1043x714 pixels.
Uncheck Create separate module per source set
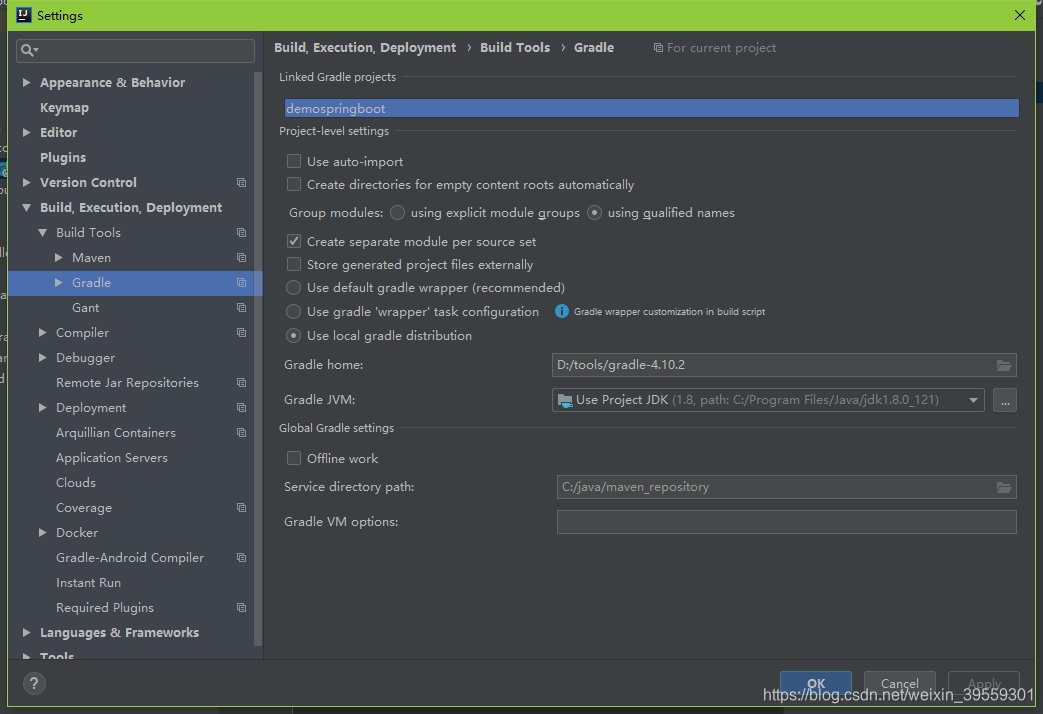click(x=294, y=241)
